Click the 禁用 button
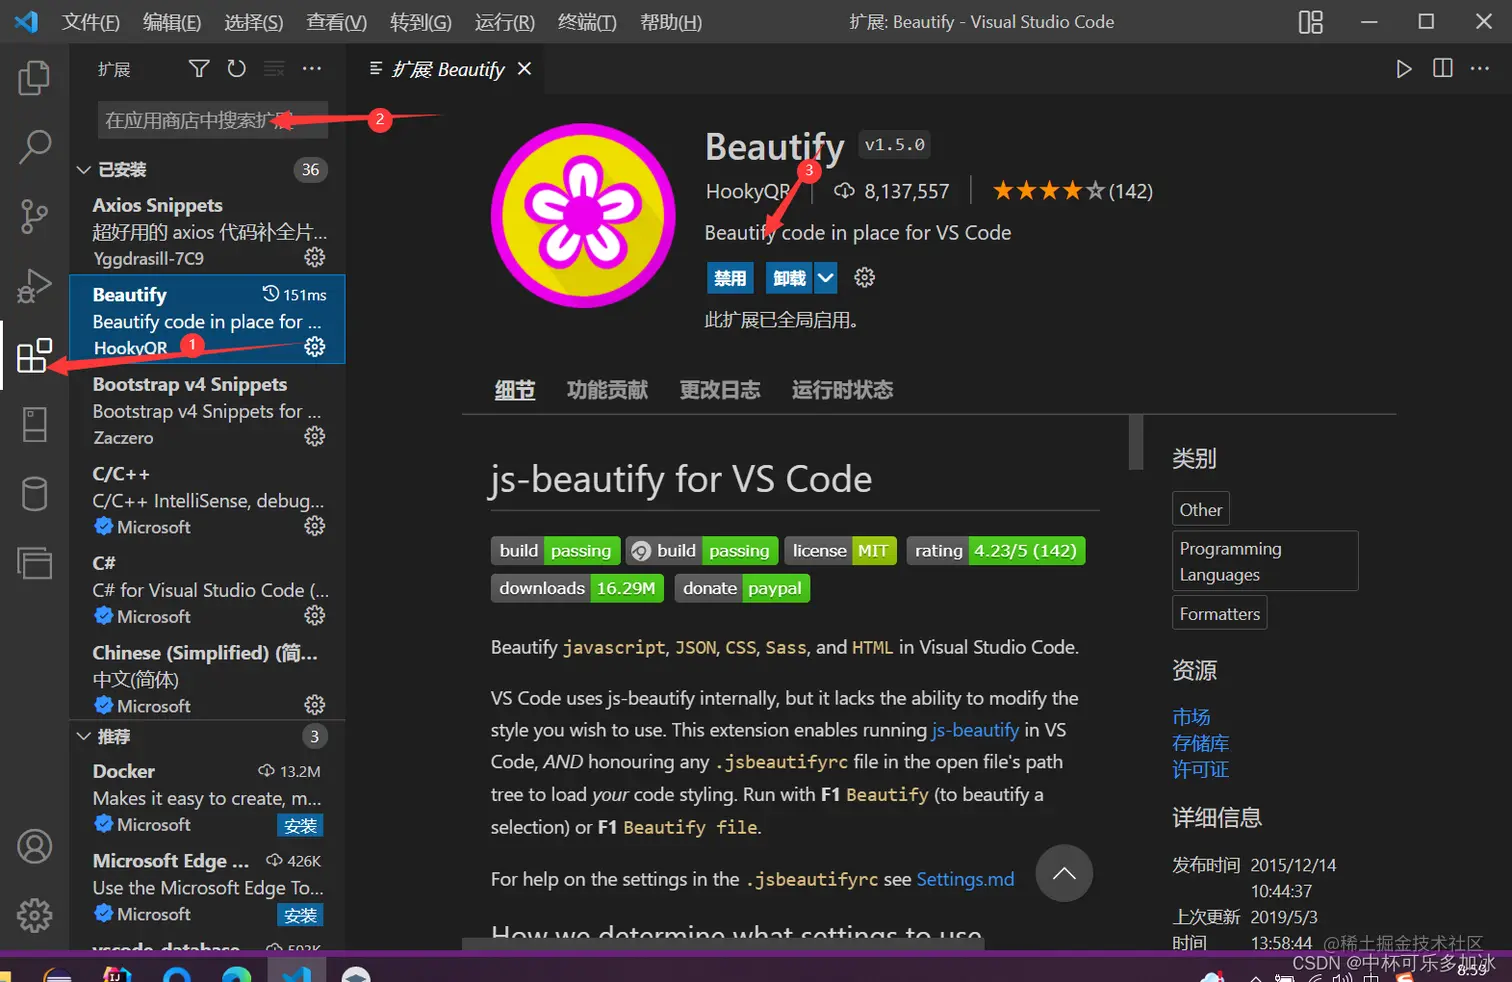The image size is (1512, 982). (730, 278)
